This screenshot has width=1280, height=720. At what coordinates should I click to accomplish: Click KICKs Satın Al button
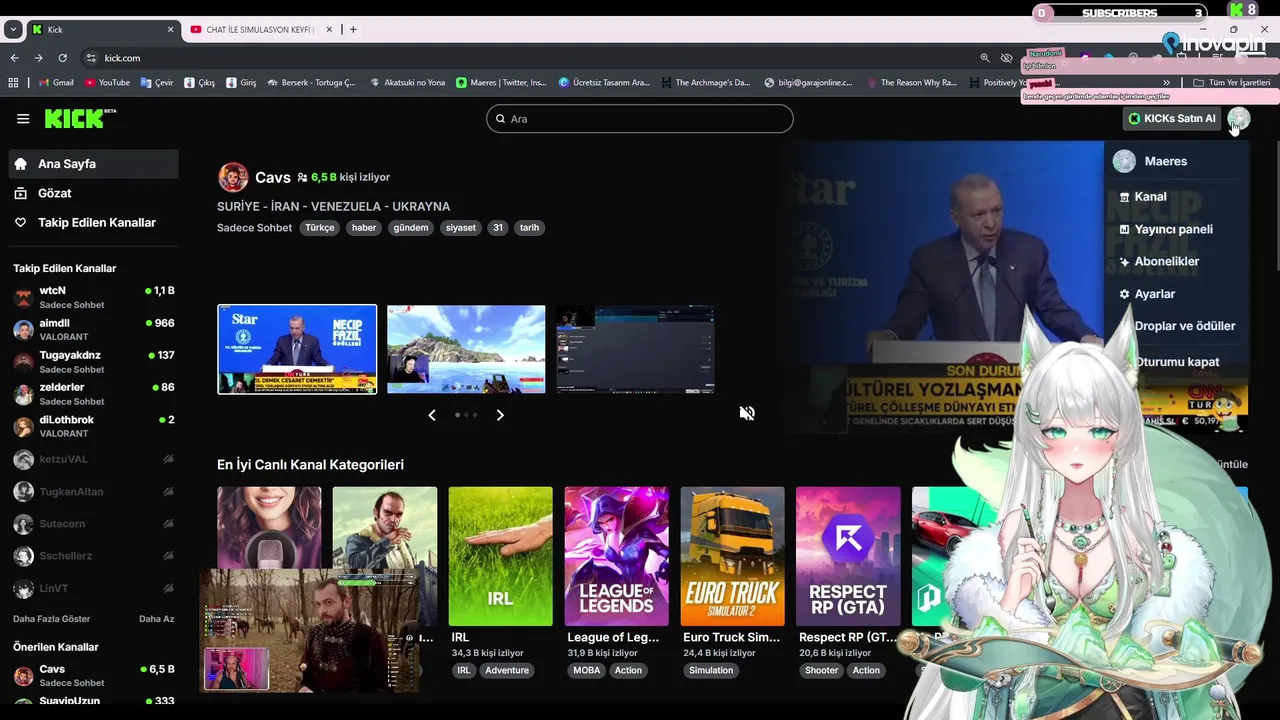pos(1172,119)
